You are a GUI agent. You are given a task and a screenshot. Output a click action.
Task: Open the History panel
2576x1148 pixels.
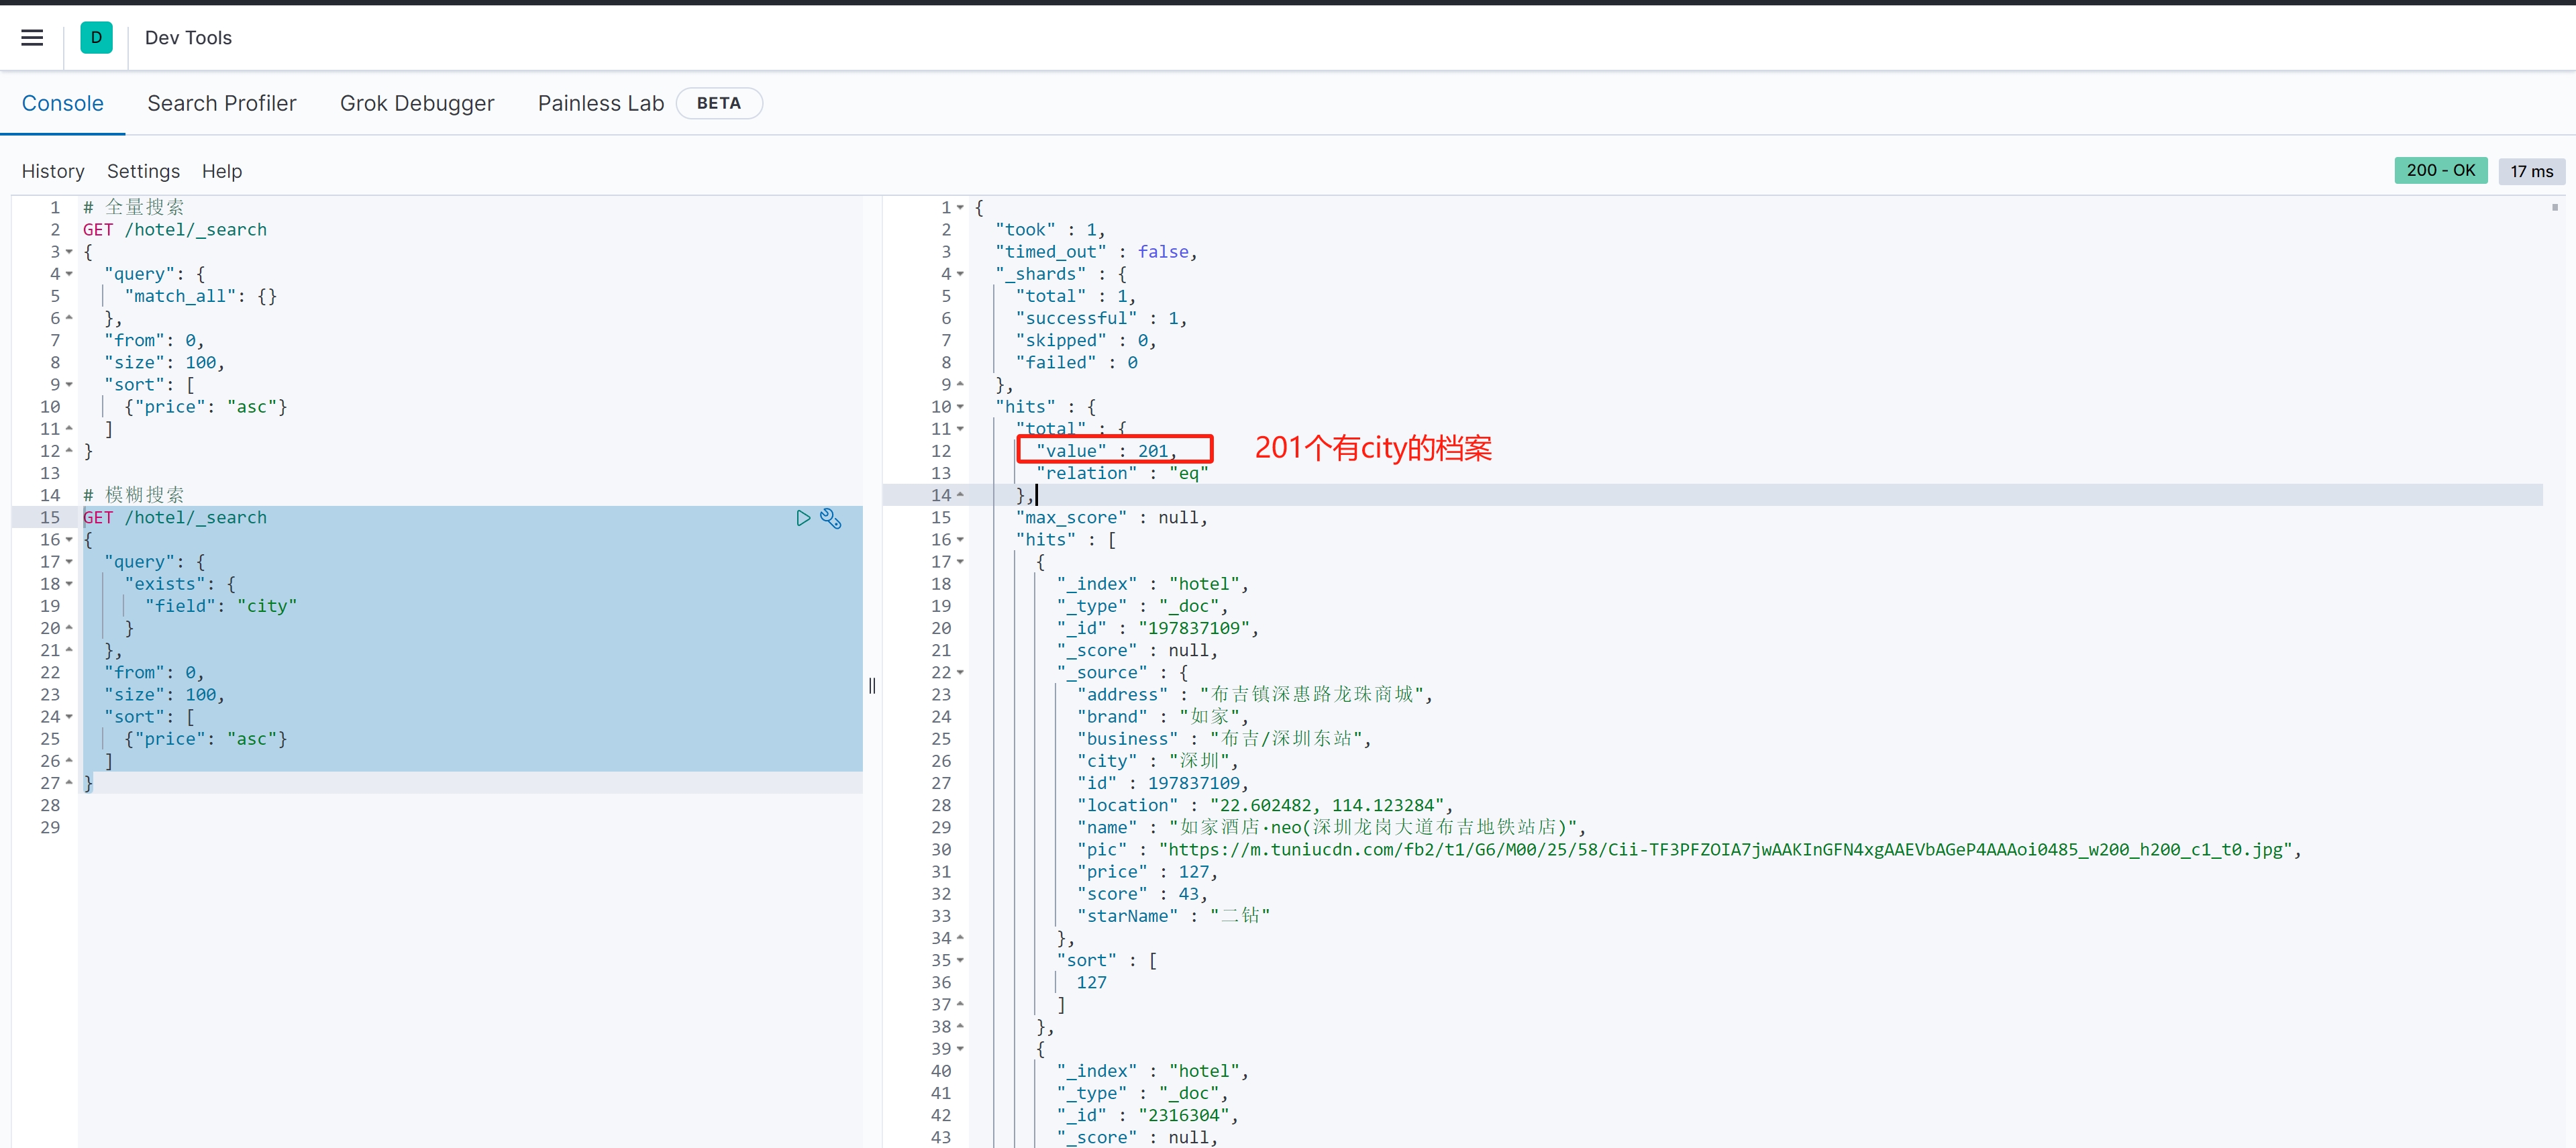(x=53, y=171)
